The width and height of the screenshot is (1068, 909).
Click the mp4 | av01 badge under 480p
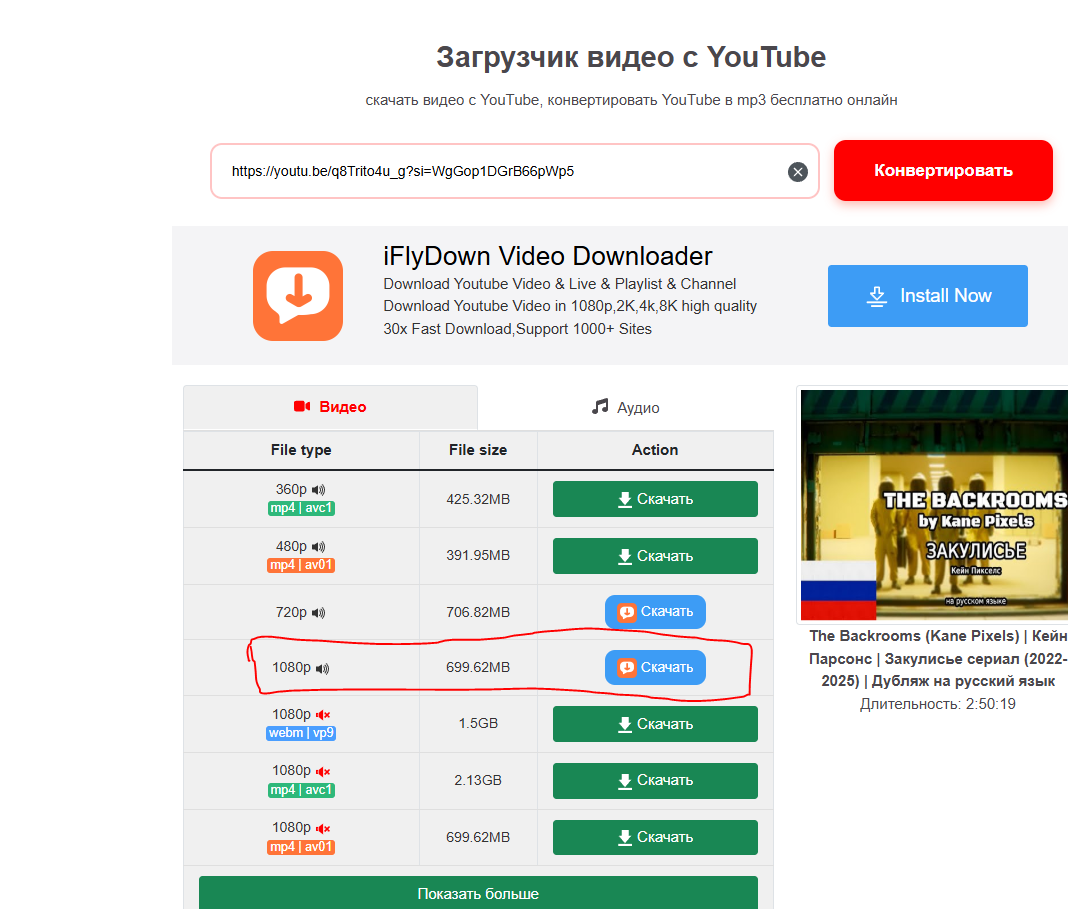click(x=301, y=565)
